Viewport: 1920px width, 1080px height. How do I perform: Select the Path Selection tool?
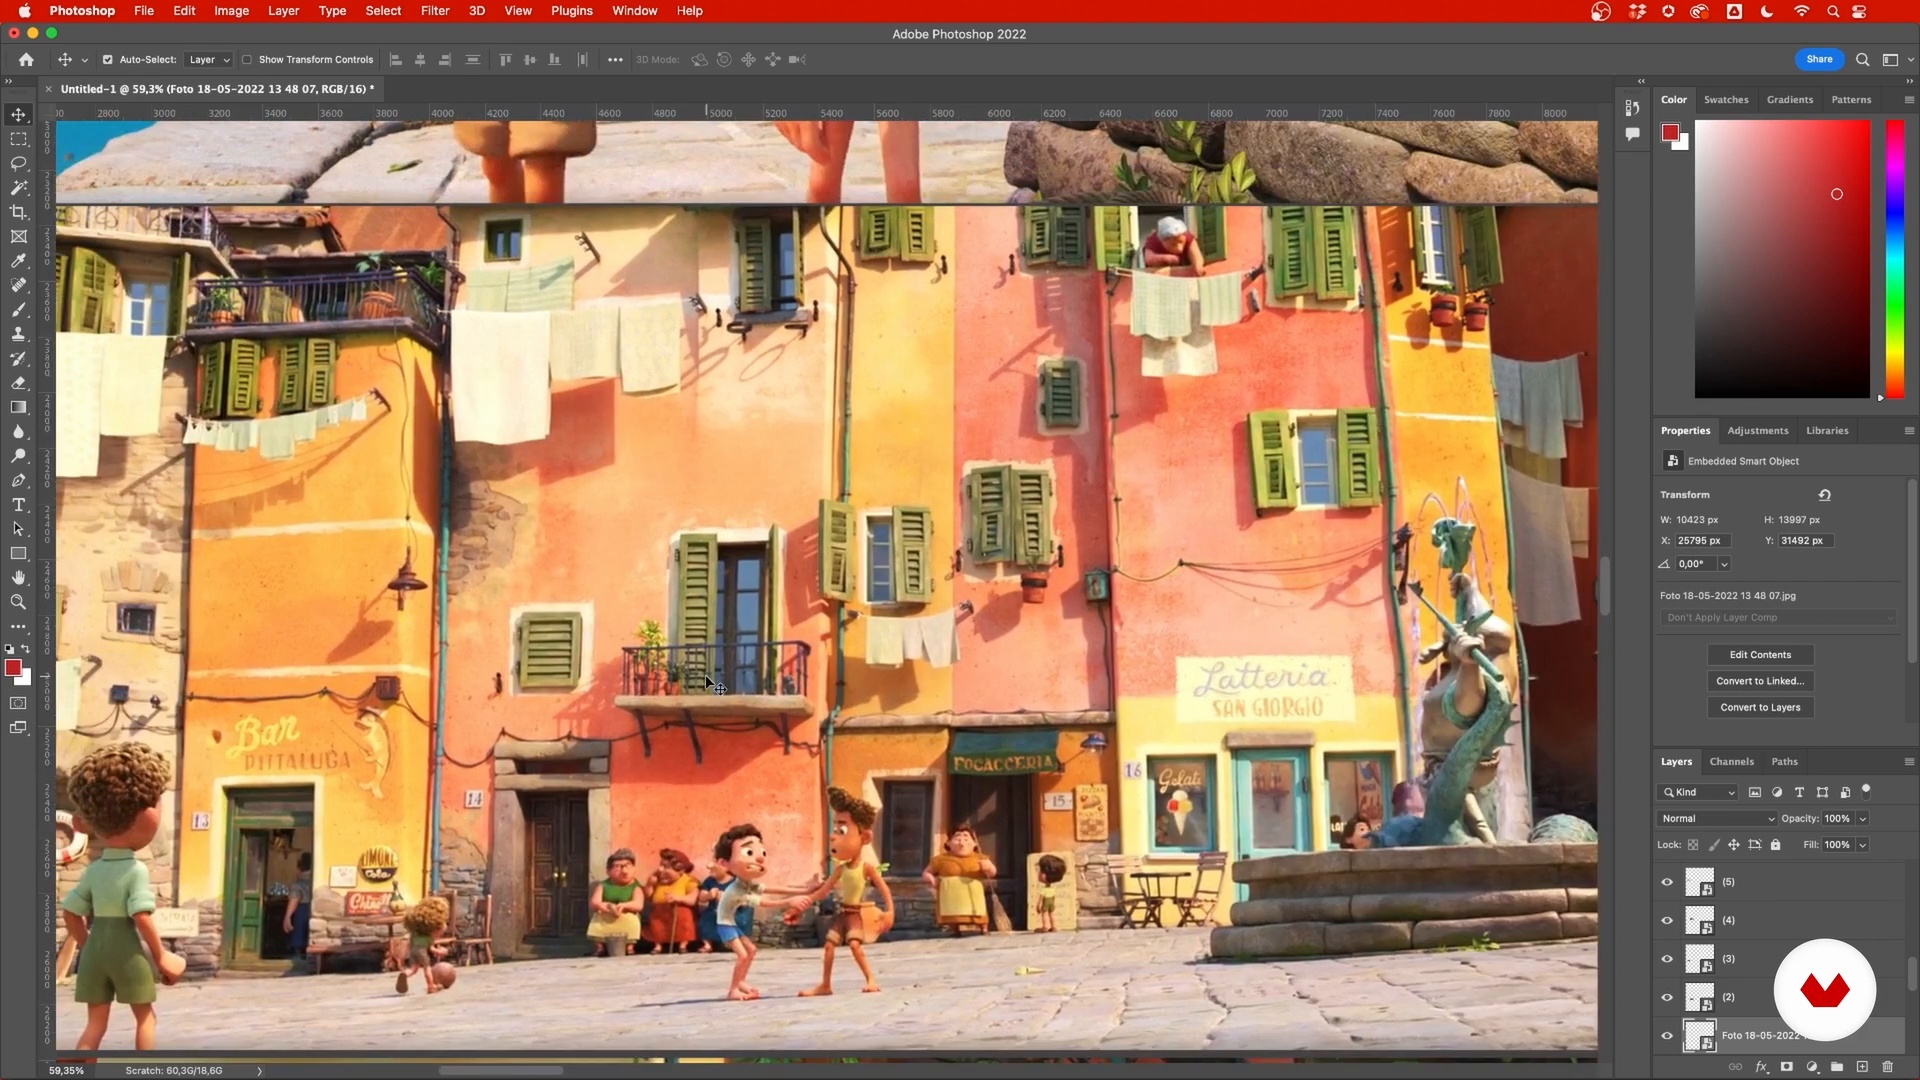pos(18,529)
